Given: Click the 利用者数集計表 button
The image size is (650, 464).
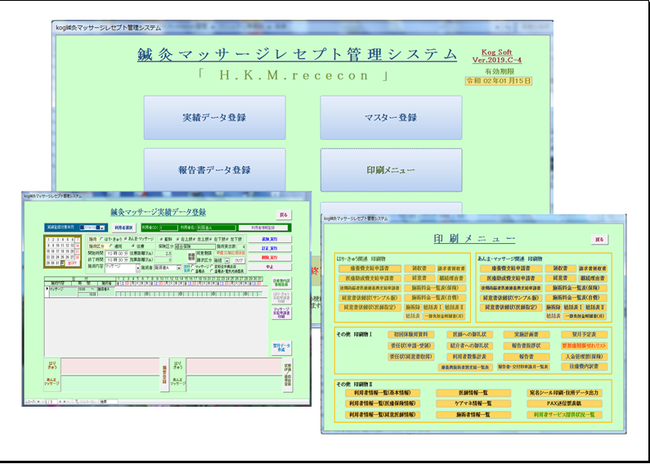Looking at the screenshot, I should click(x=469, y=357).
